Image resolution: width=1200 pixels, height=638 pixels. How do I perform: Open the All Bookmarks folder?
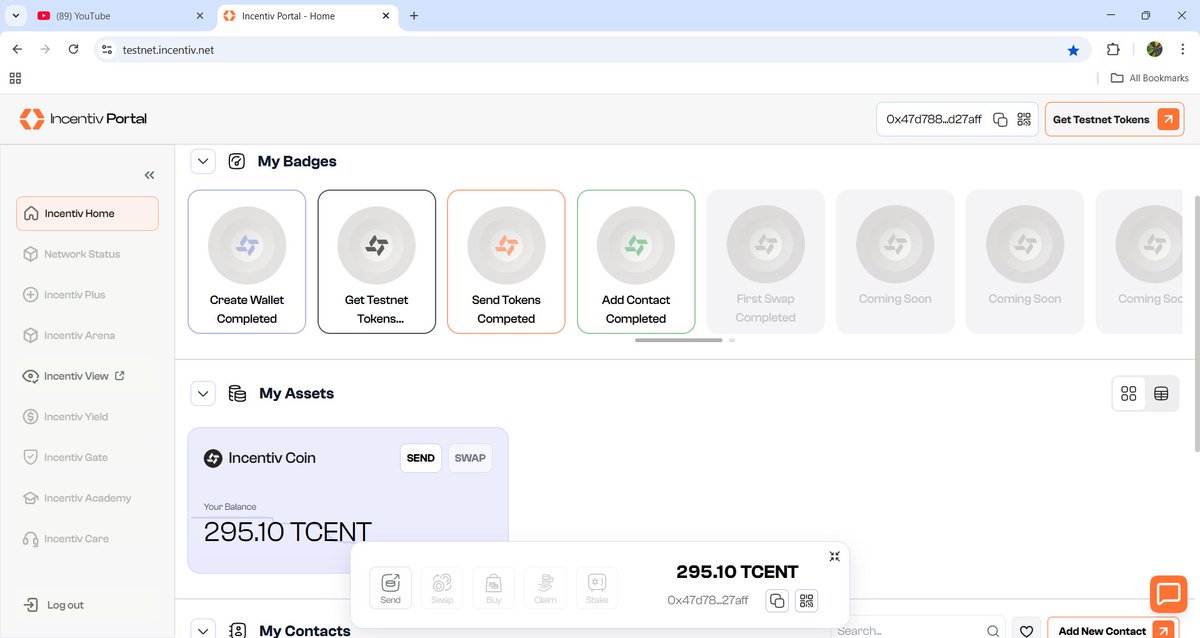tap(1149, 78)
